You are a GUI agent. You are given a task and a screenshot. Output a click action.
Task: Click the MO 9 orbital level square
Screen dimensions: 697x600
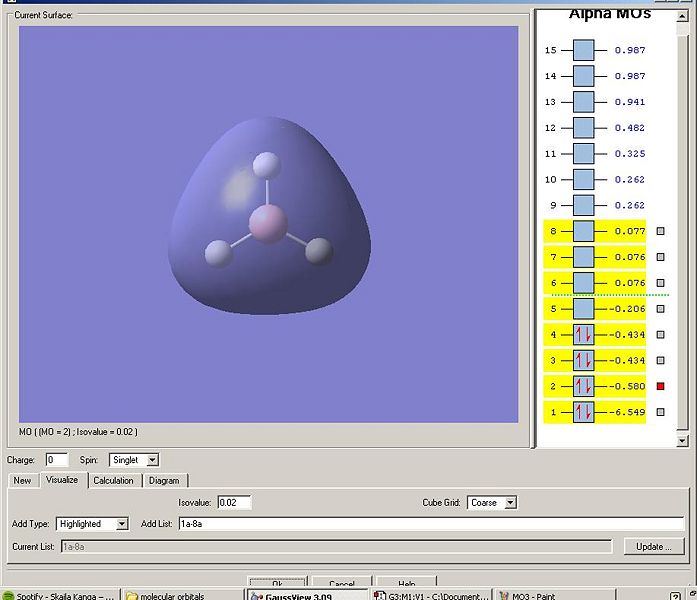[583, 205]
